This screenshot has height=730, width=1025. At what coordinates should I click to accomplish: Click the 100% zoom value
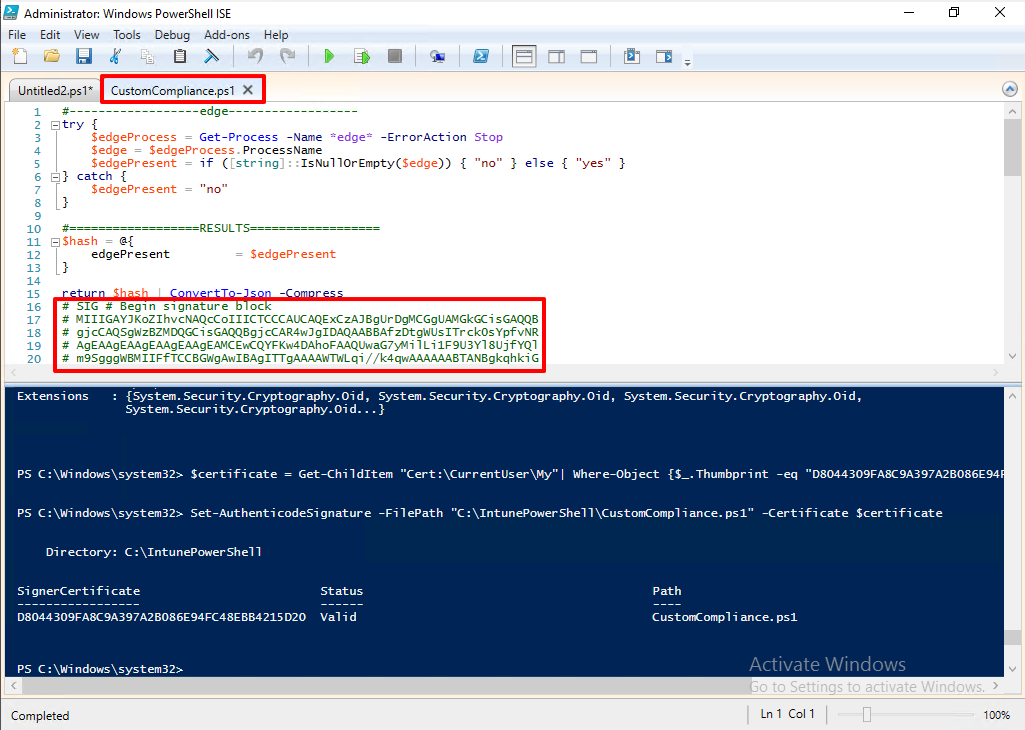[996, 715]
